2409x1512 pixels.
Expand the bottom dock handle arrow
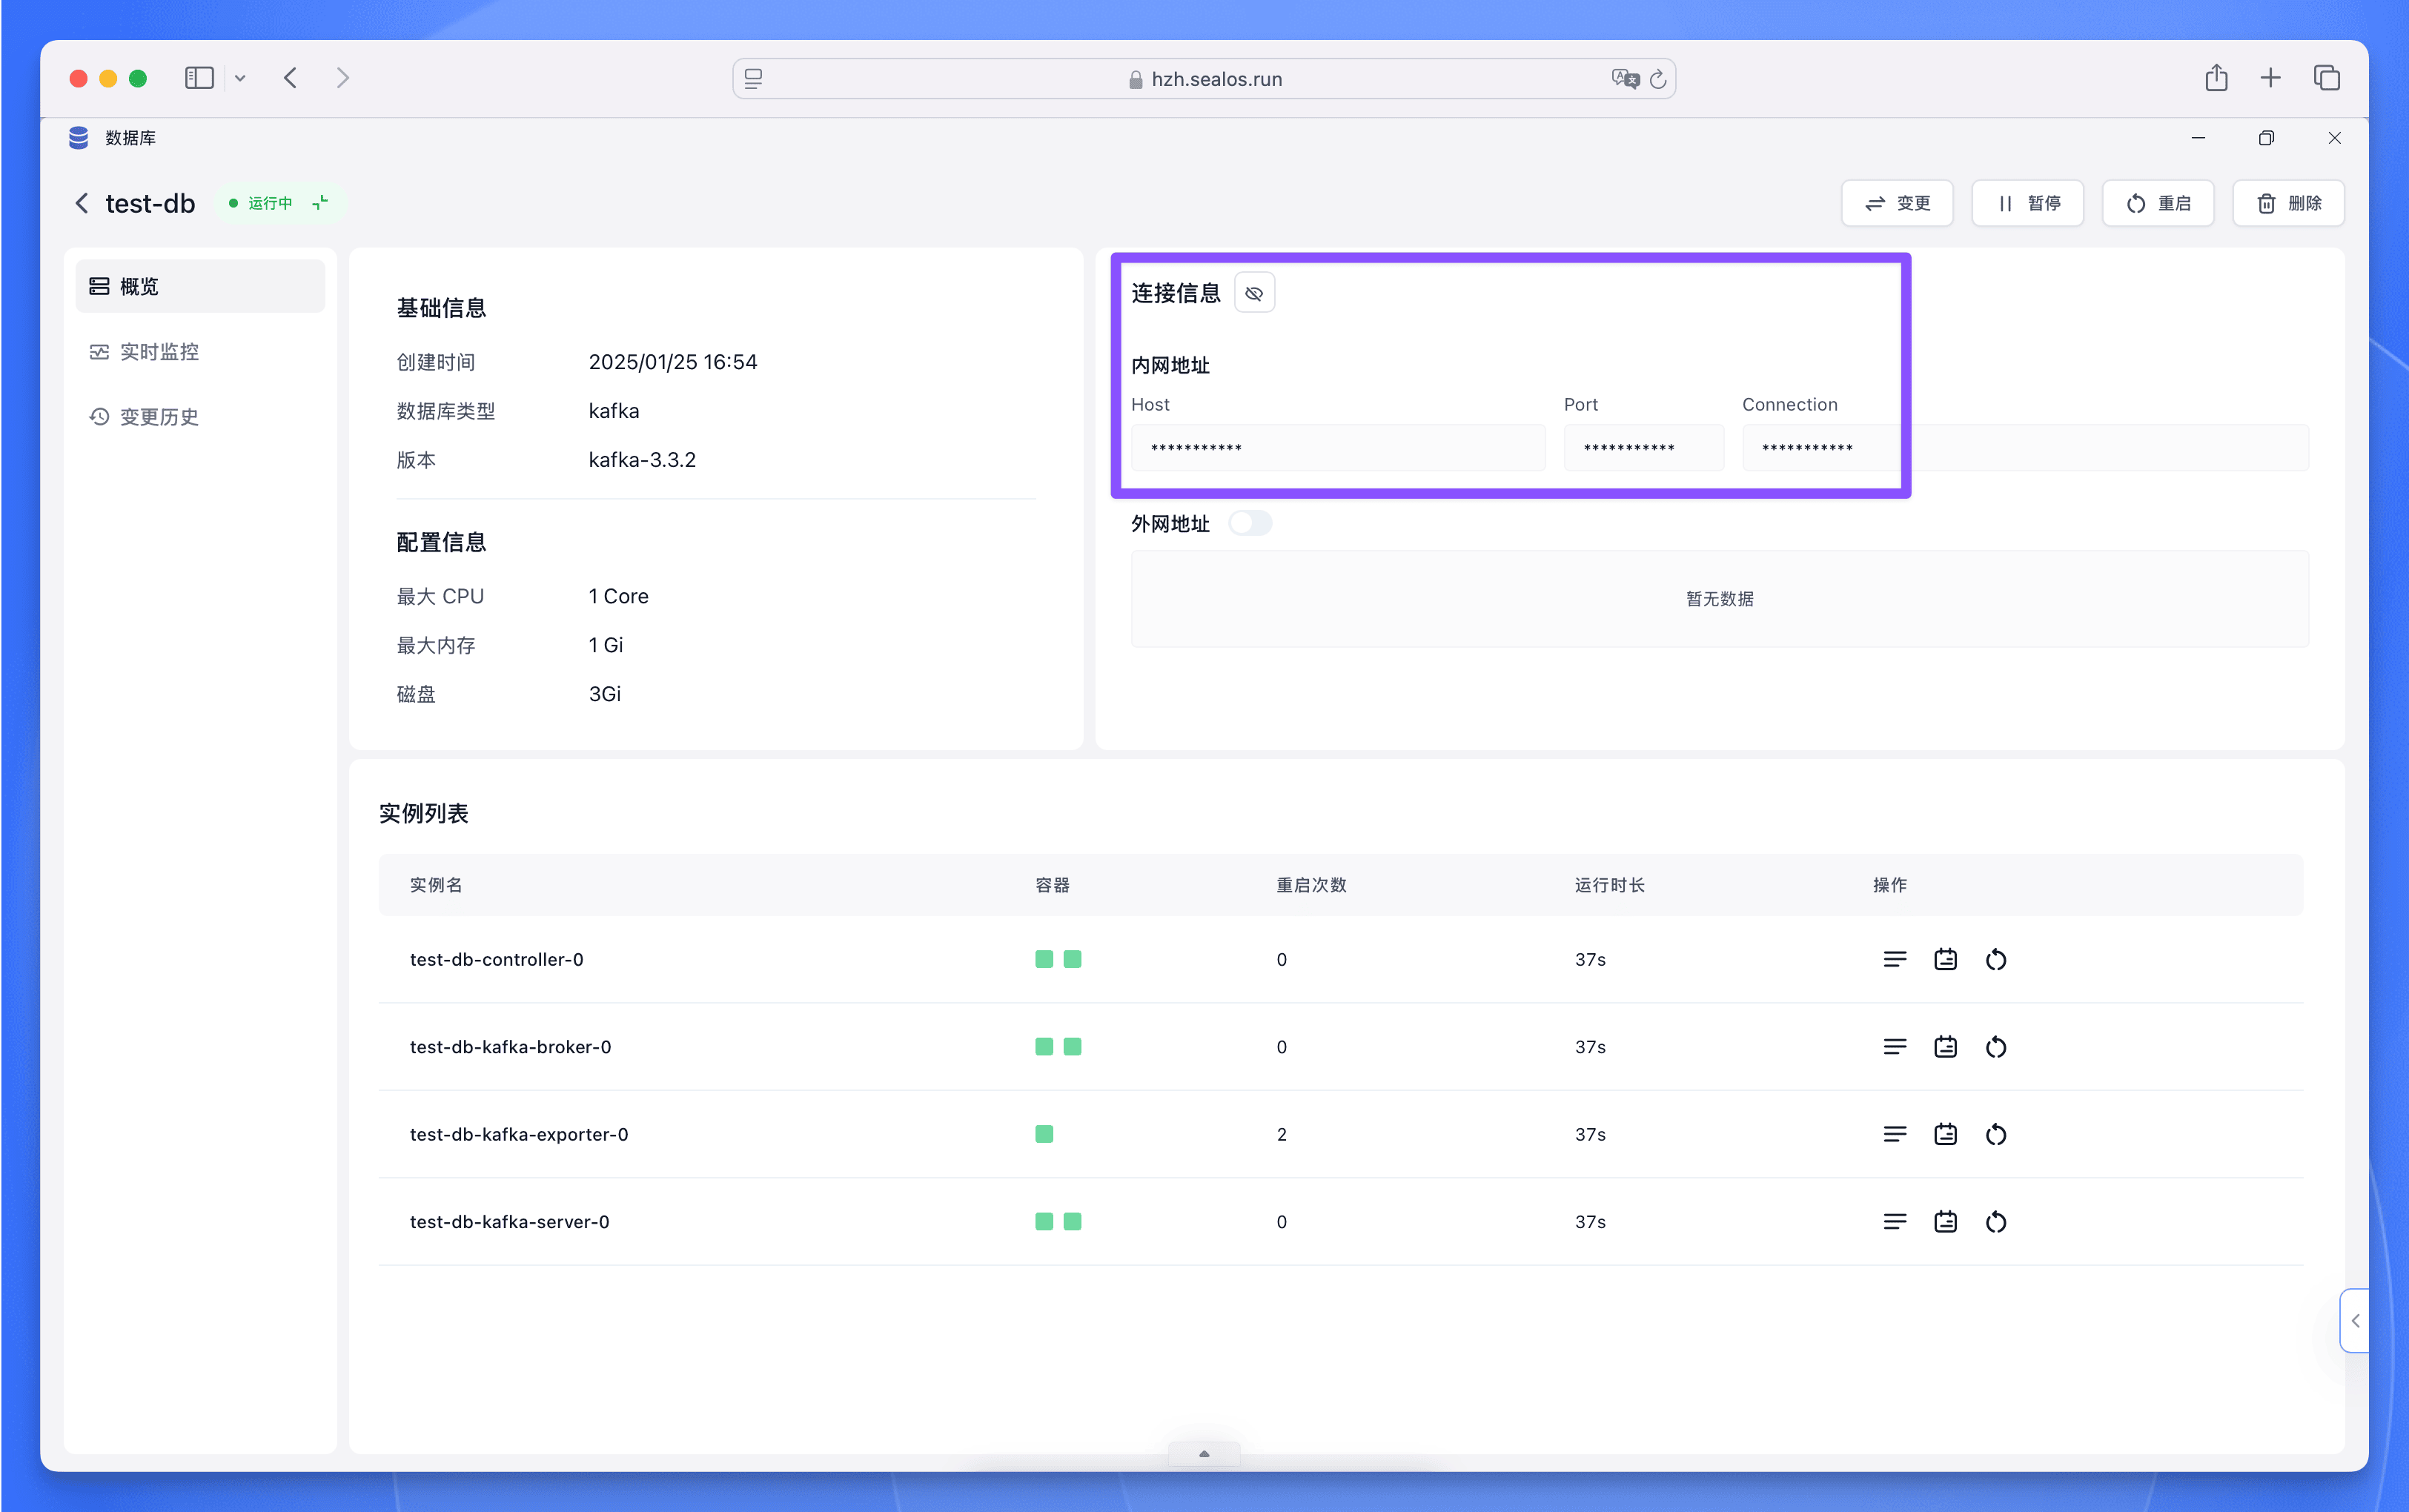[1204, 1454]
